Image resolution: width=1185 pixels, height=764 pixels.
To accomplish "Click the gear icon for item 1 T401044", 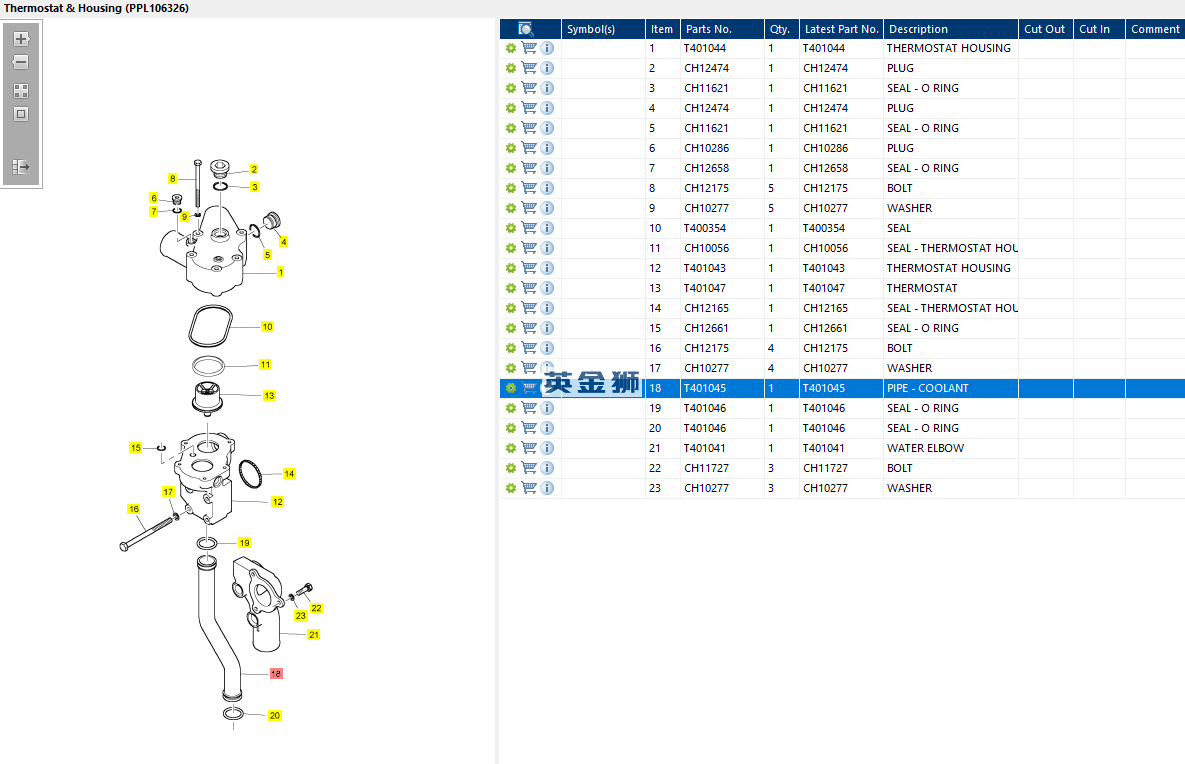I will (511, 48).
